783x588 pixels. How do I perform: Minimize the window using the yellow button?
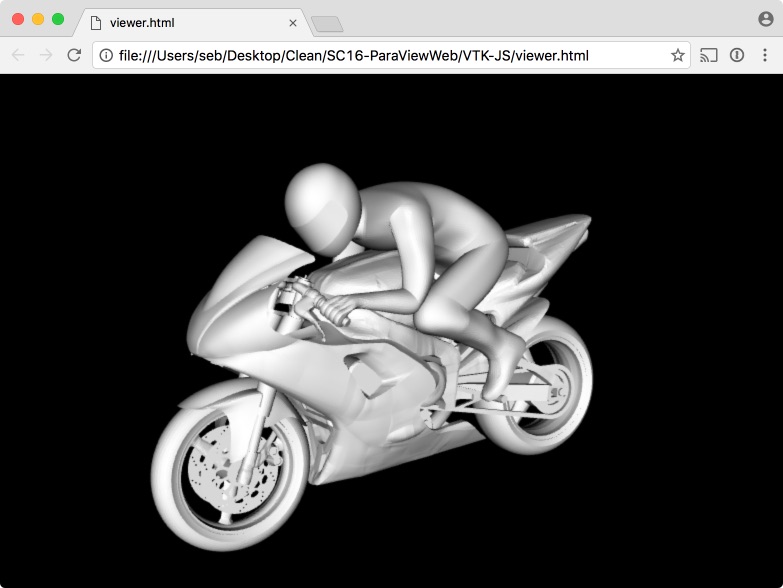[x=38, y=19]
